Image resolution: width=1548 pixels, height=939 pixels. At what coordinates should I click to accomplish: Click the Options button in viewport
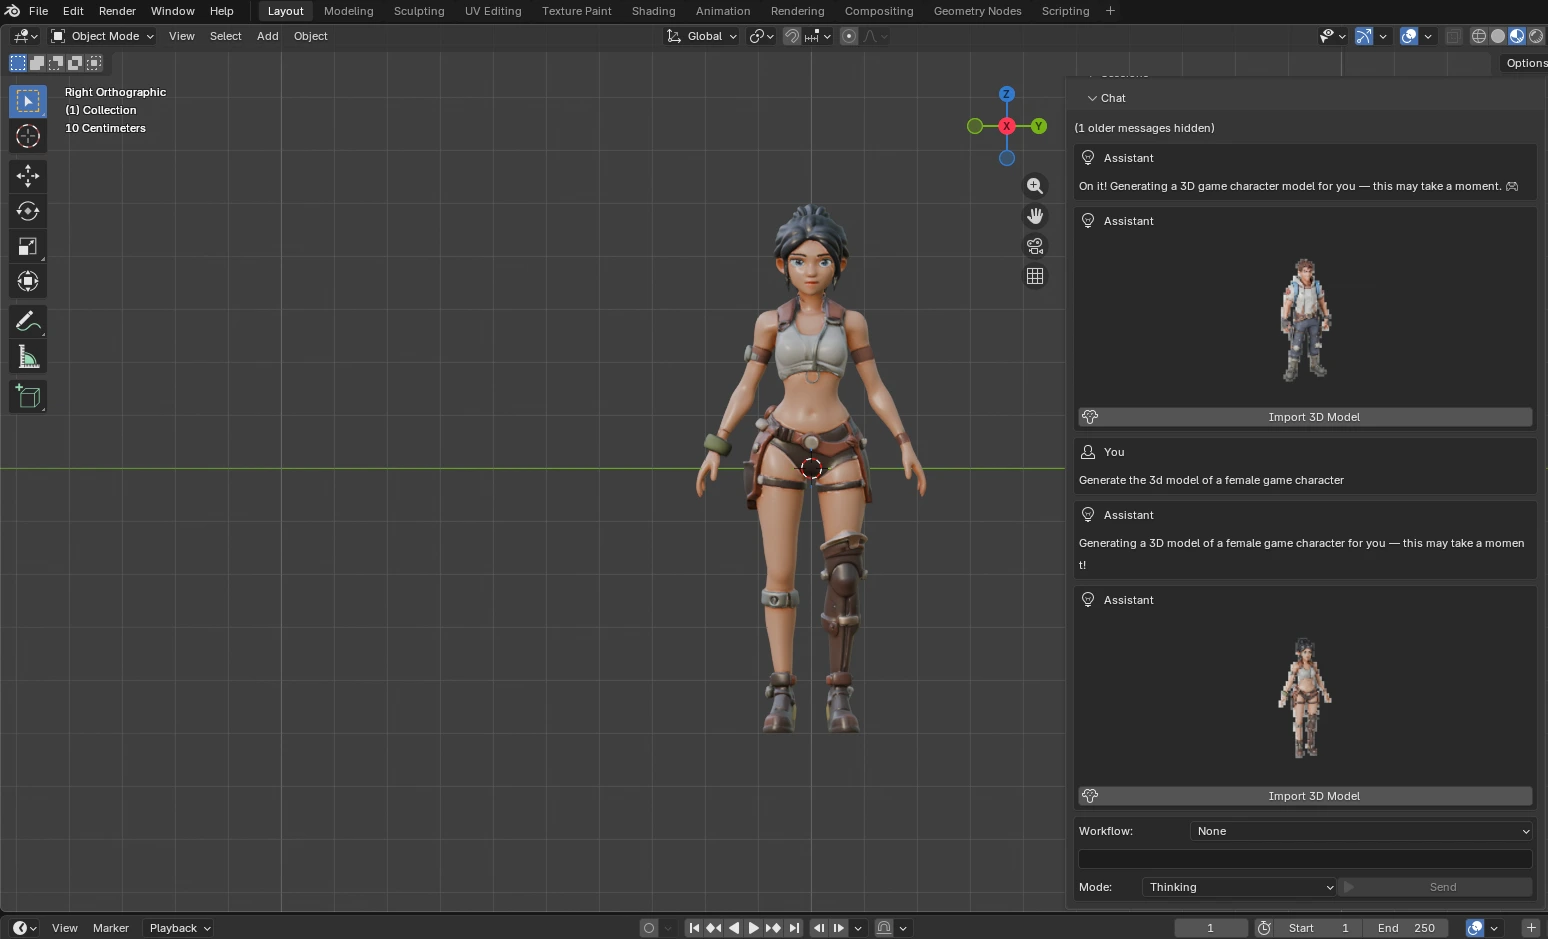[1526, 63]
